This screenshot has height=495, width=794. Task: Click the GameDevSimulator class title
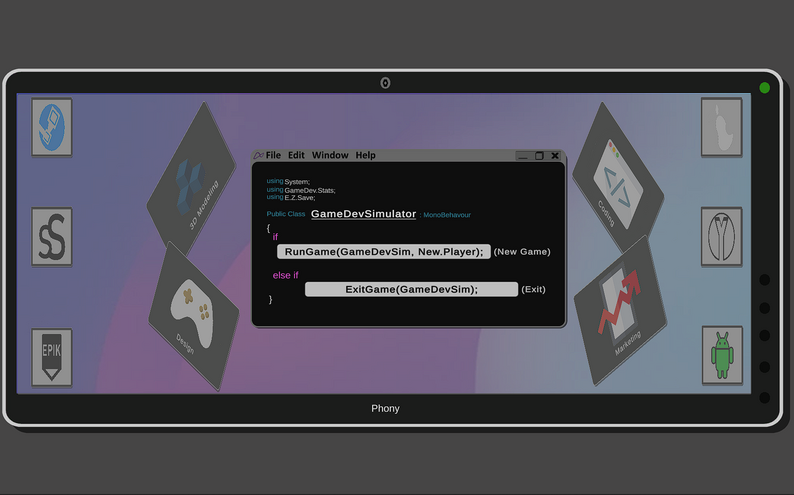click(x=363, y=214)
